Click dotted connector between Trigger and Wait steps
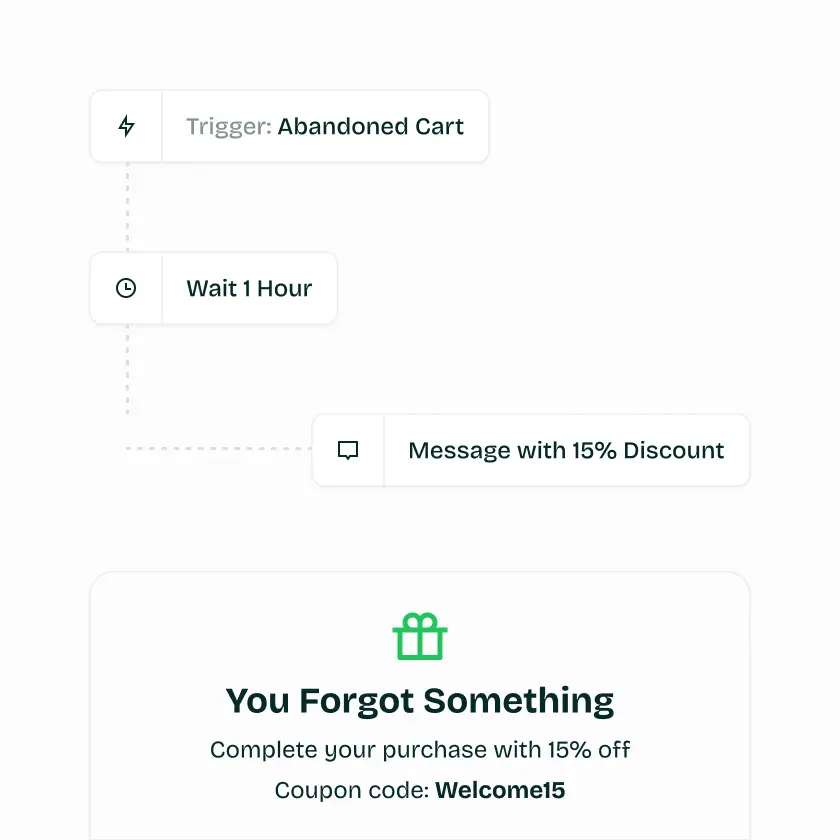Screen dimensions: 840x840 coord(127,207)
